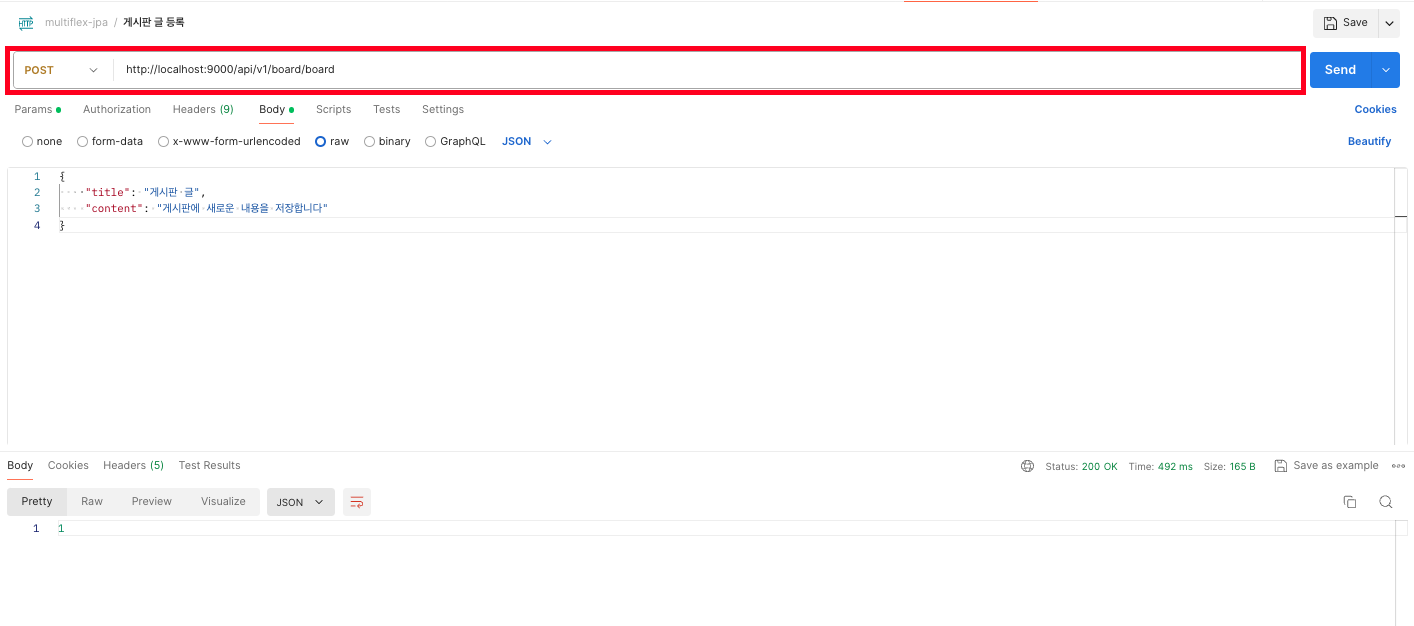
Task: Click the "content" key in request body
Action: click(115, 208)
